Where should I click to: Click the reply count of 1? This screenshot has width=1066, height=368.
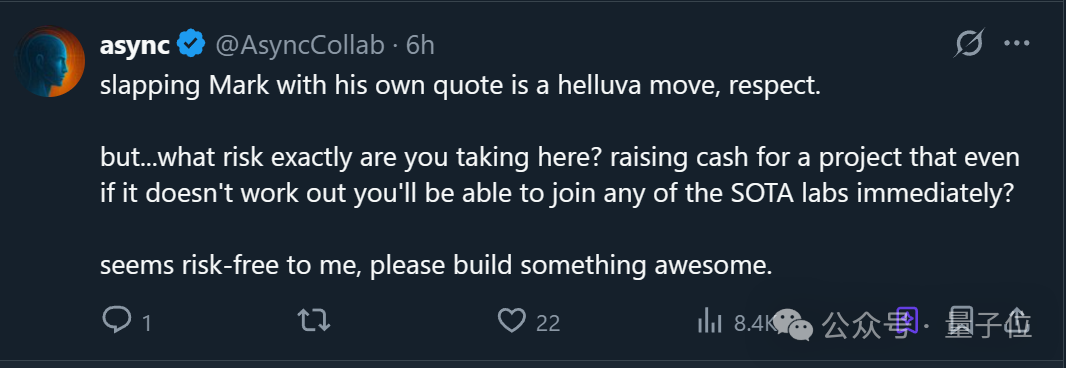click(146, 324)
